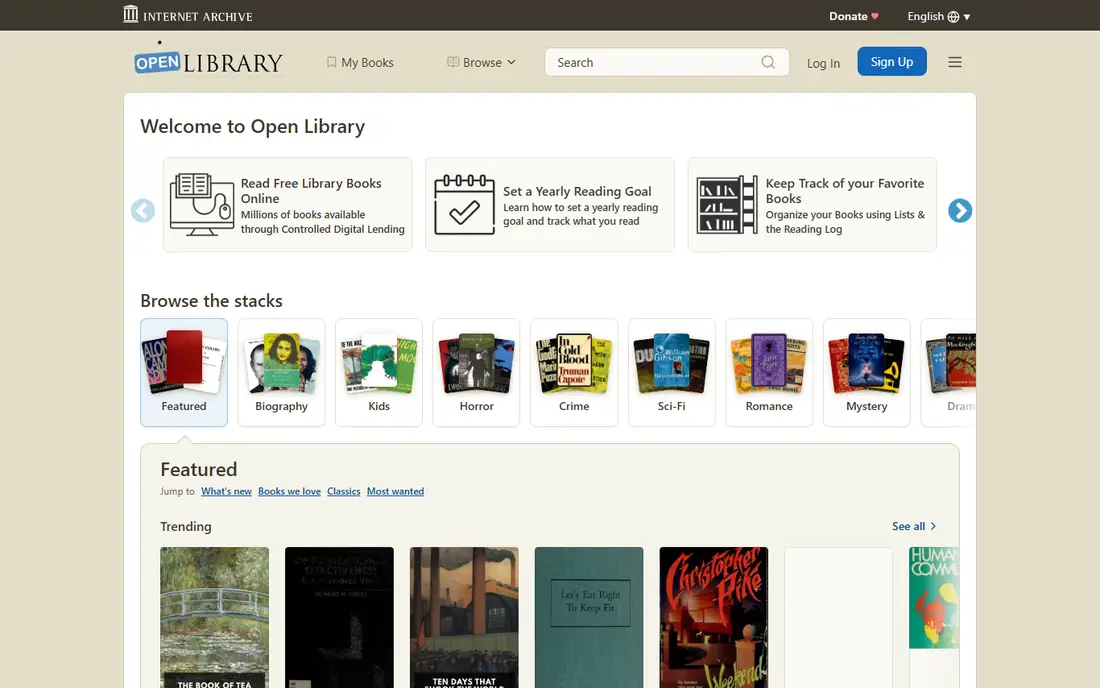Image resolution: width=1100 pixels, height=688 pixels.
Task: Open the hamburger menu icon
Action: tap(955, 62)
